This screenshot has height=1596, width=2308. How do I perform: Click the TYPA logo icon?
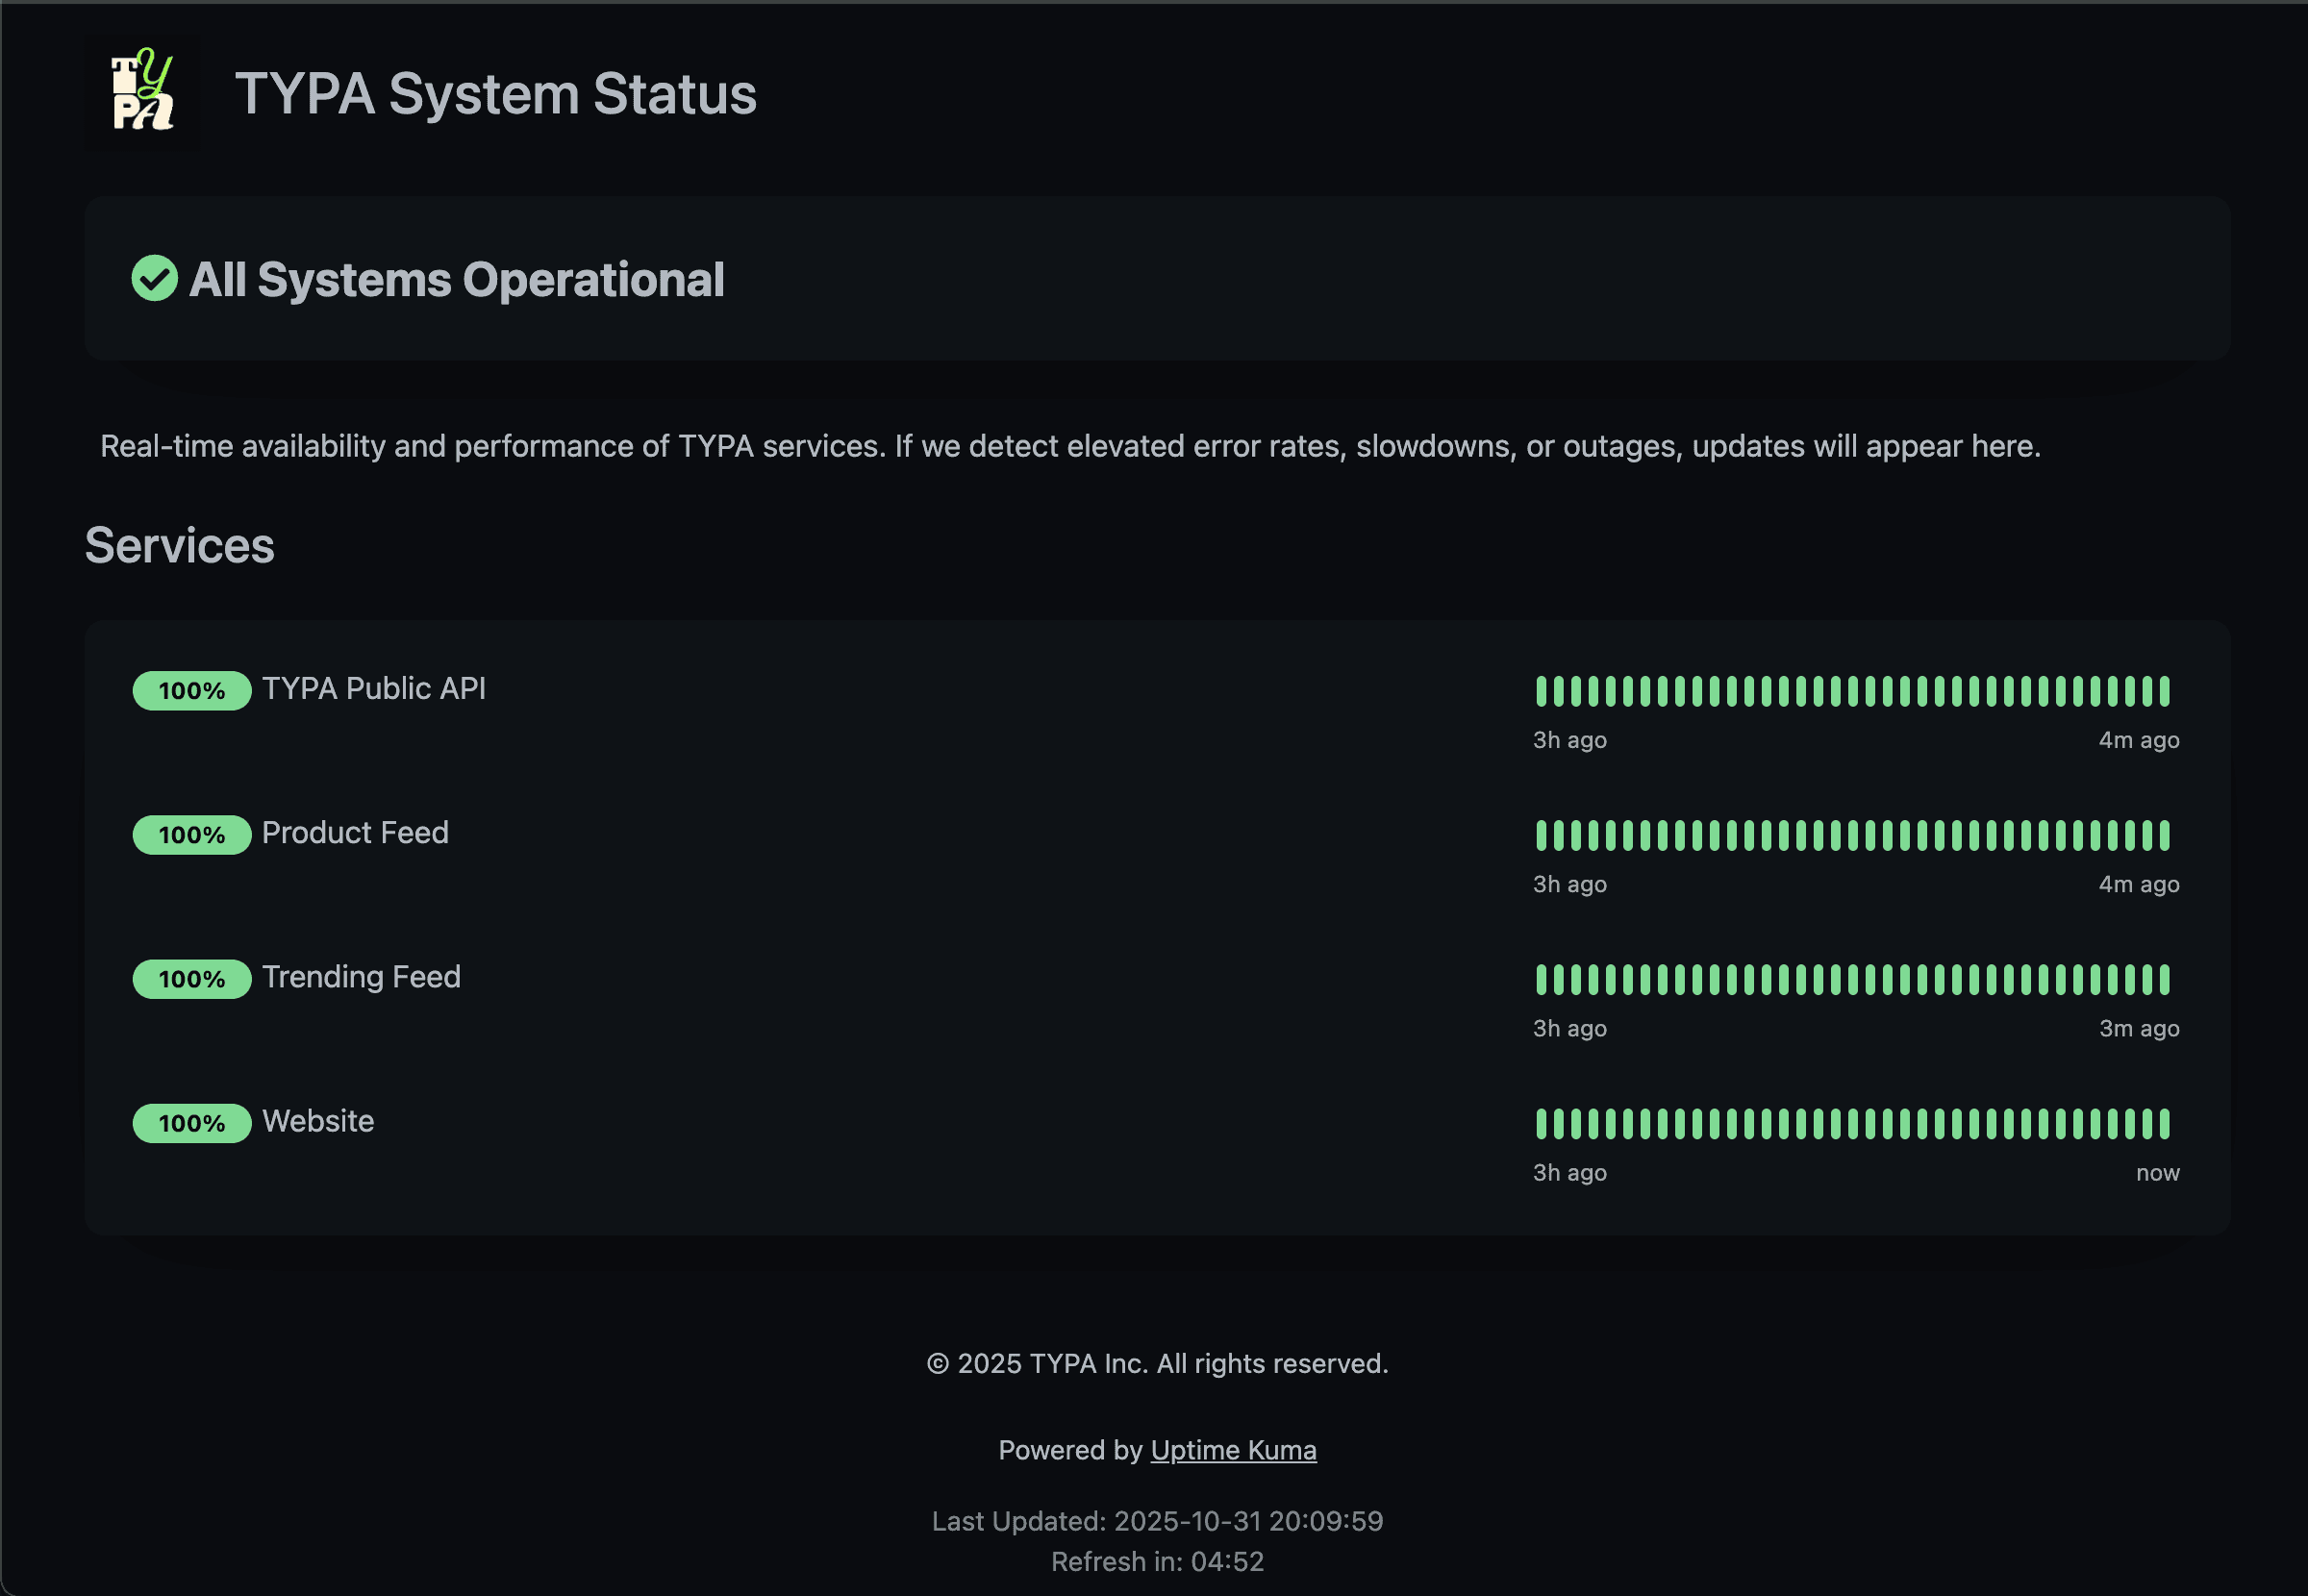pyautogui.click(x=142, y=92)
